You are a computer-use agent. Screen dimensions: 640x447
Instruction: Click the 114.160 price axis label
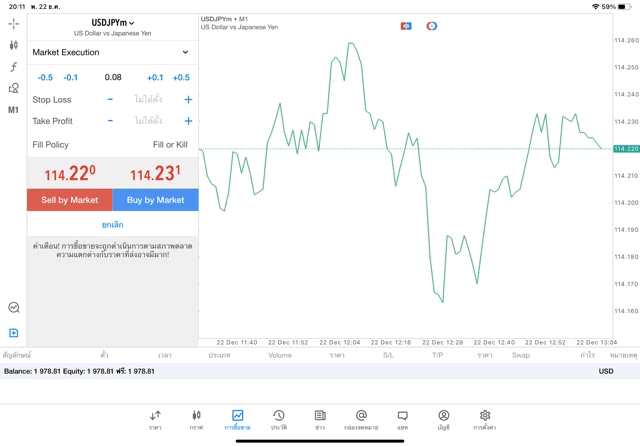click(x=627, y=311)
